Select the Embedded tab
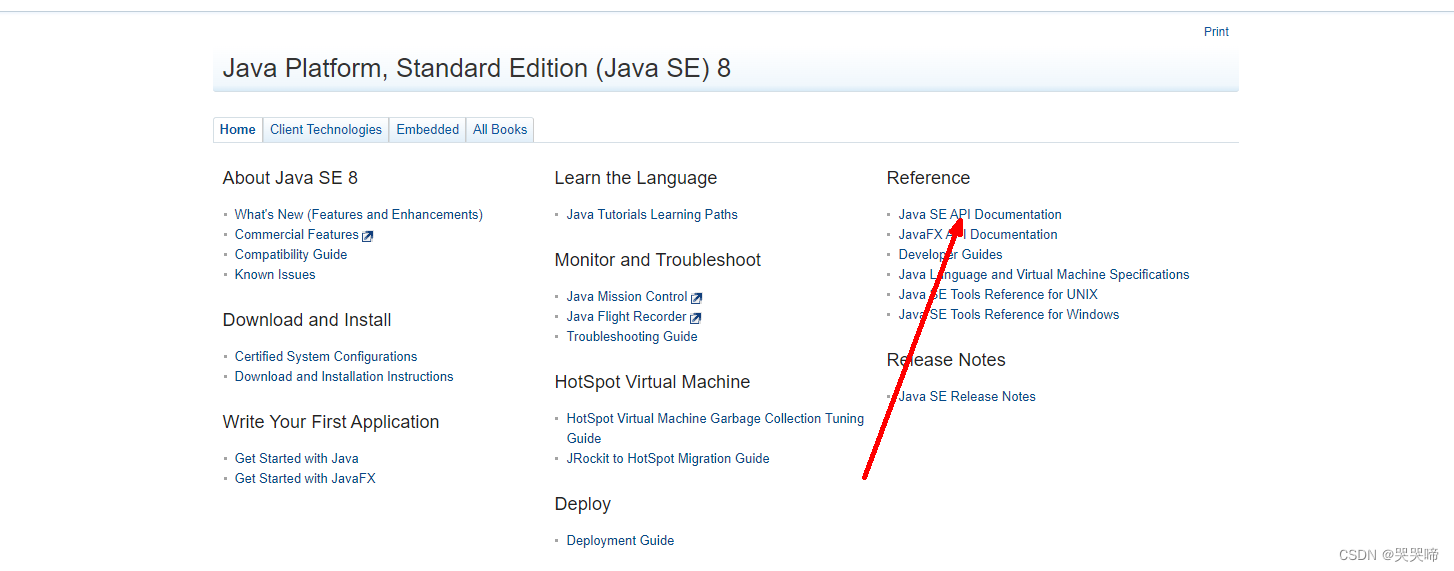 428,130
